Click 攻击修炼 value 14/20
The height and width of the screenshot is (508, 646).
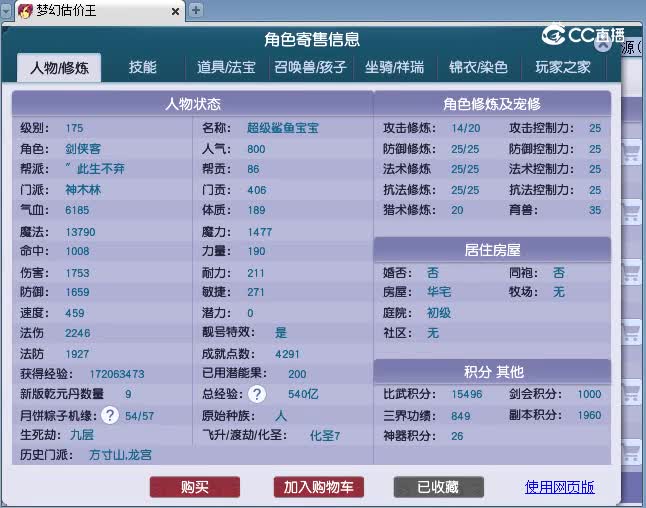click(x=466, y=128)
